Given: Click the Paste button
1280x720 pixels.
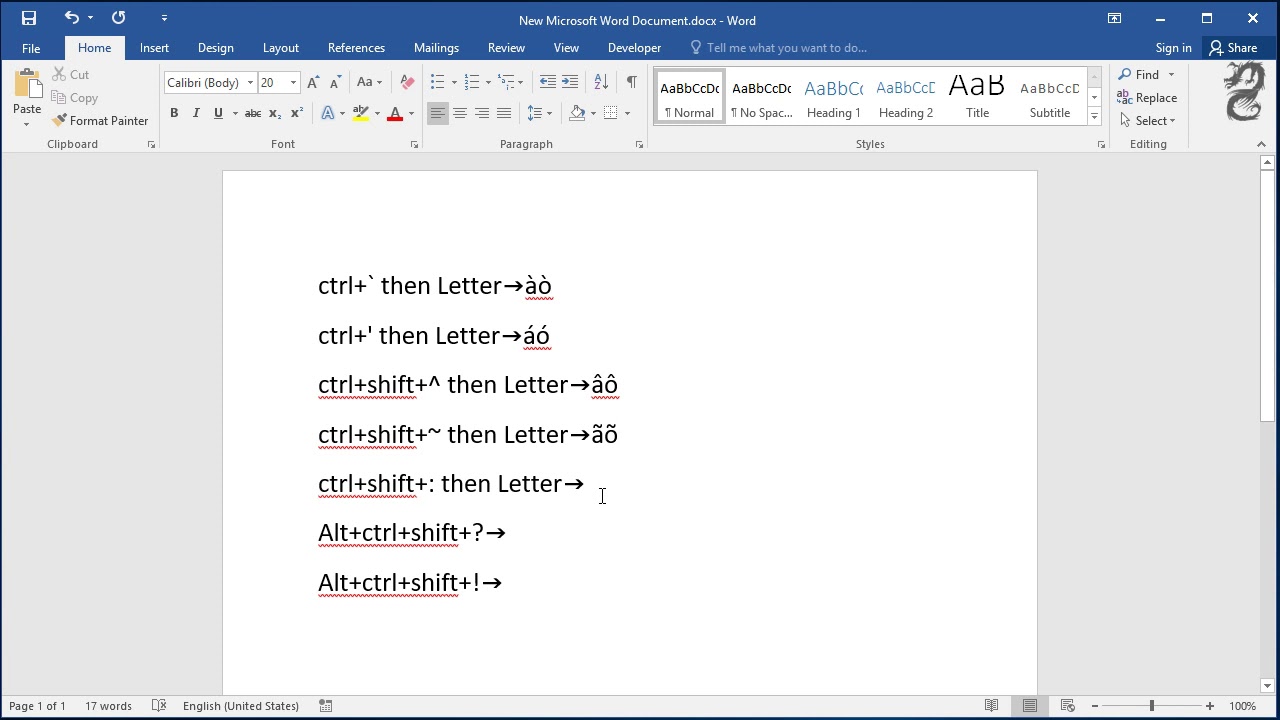Looking at the screenshot, I should pyautogui.click(x=27, y=97).
